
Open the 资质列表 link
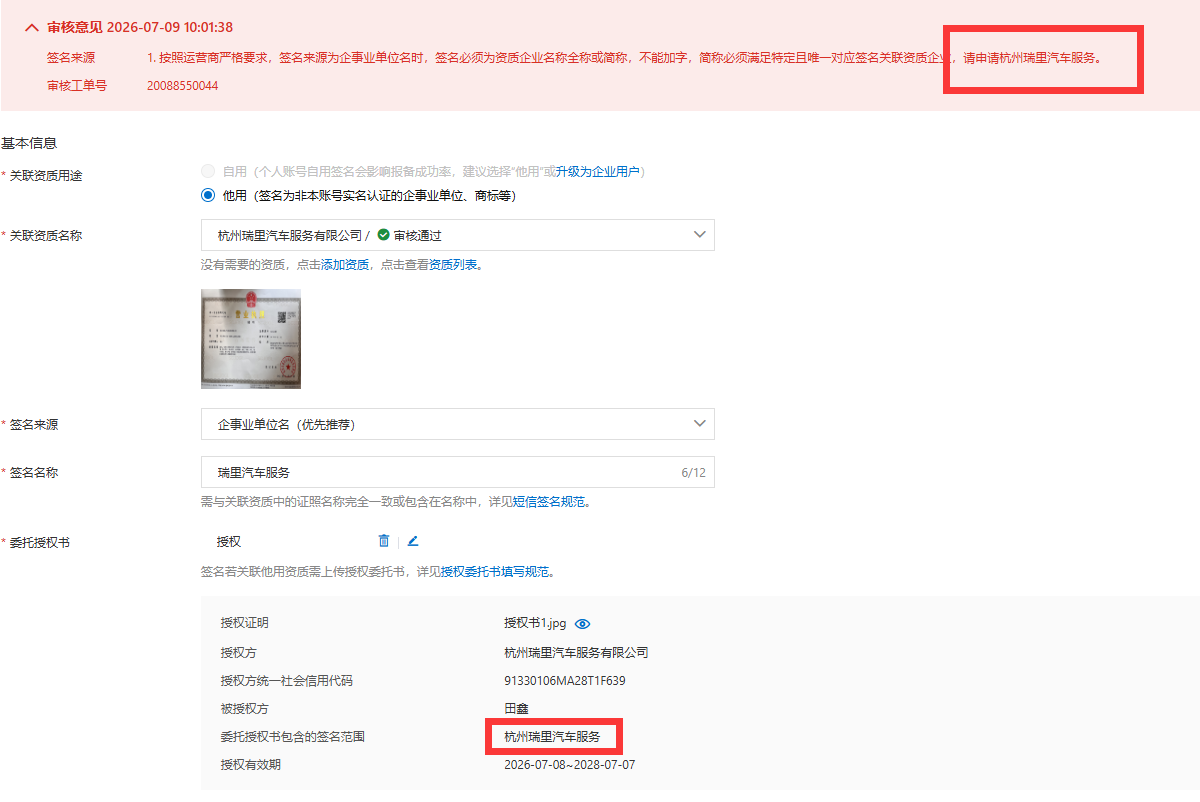(x=453, y=265)
